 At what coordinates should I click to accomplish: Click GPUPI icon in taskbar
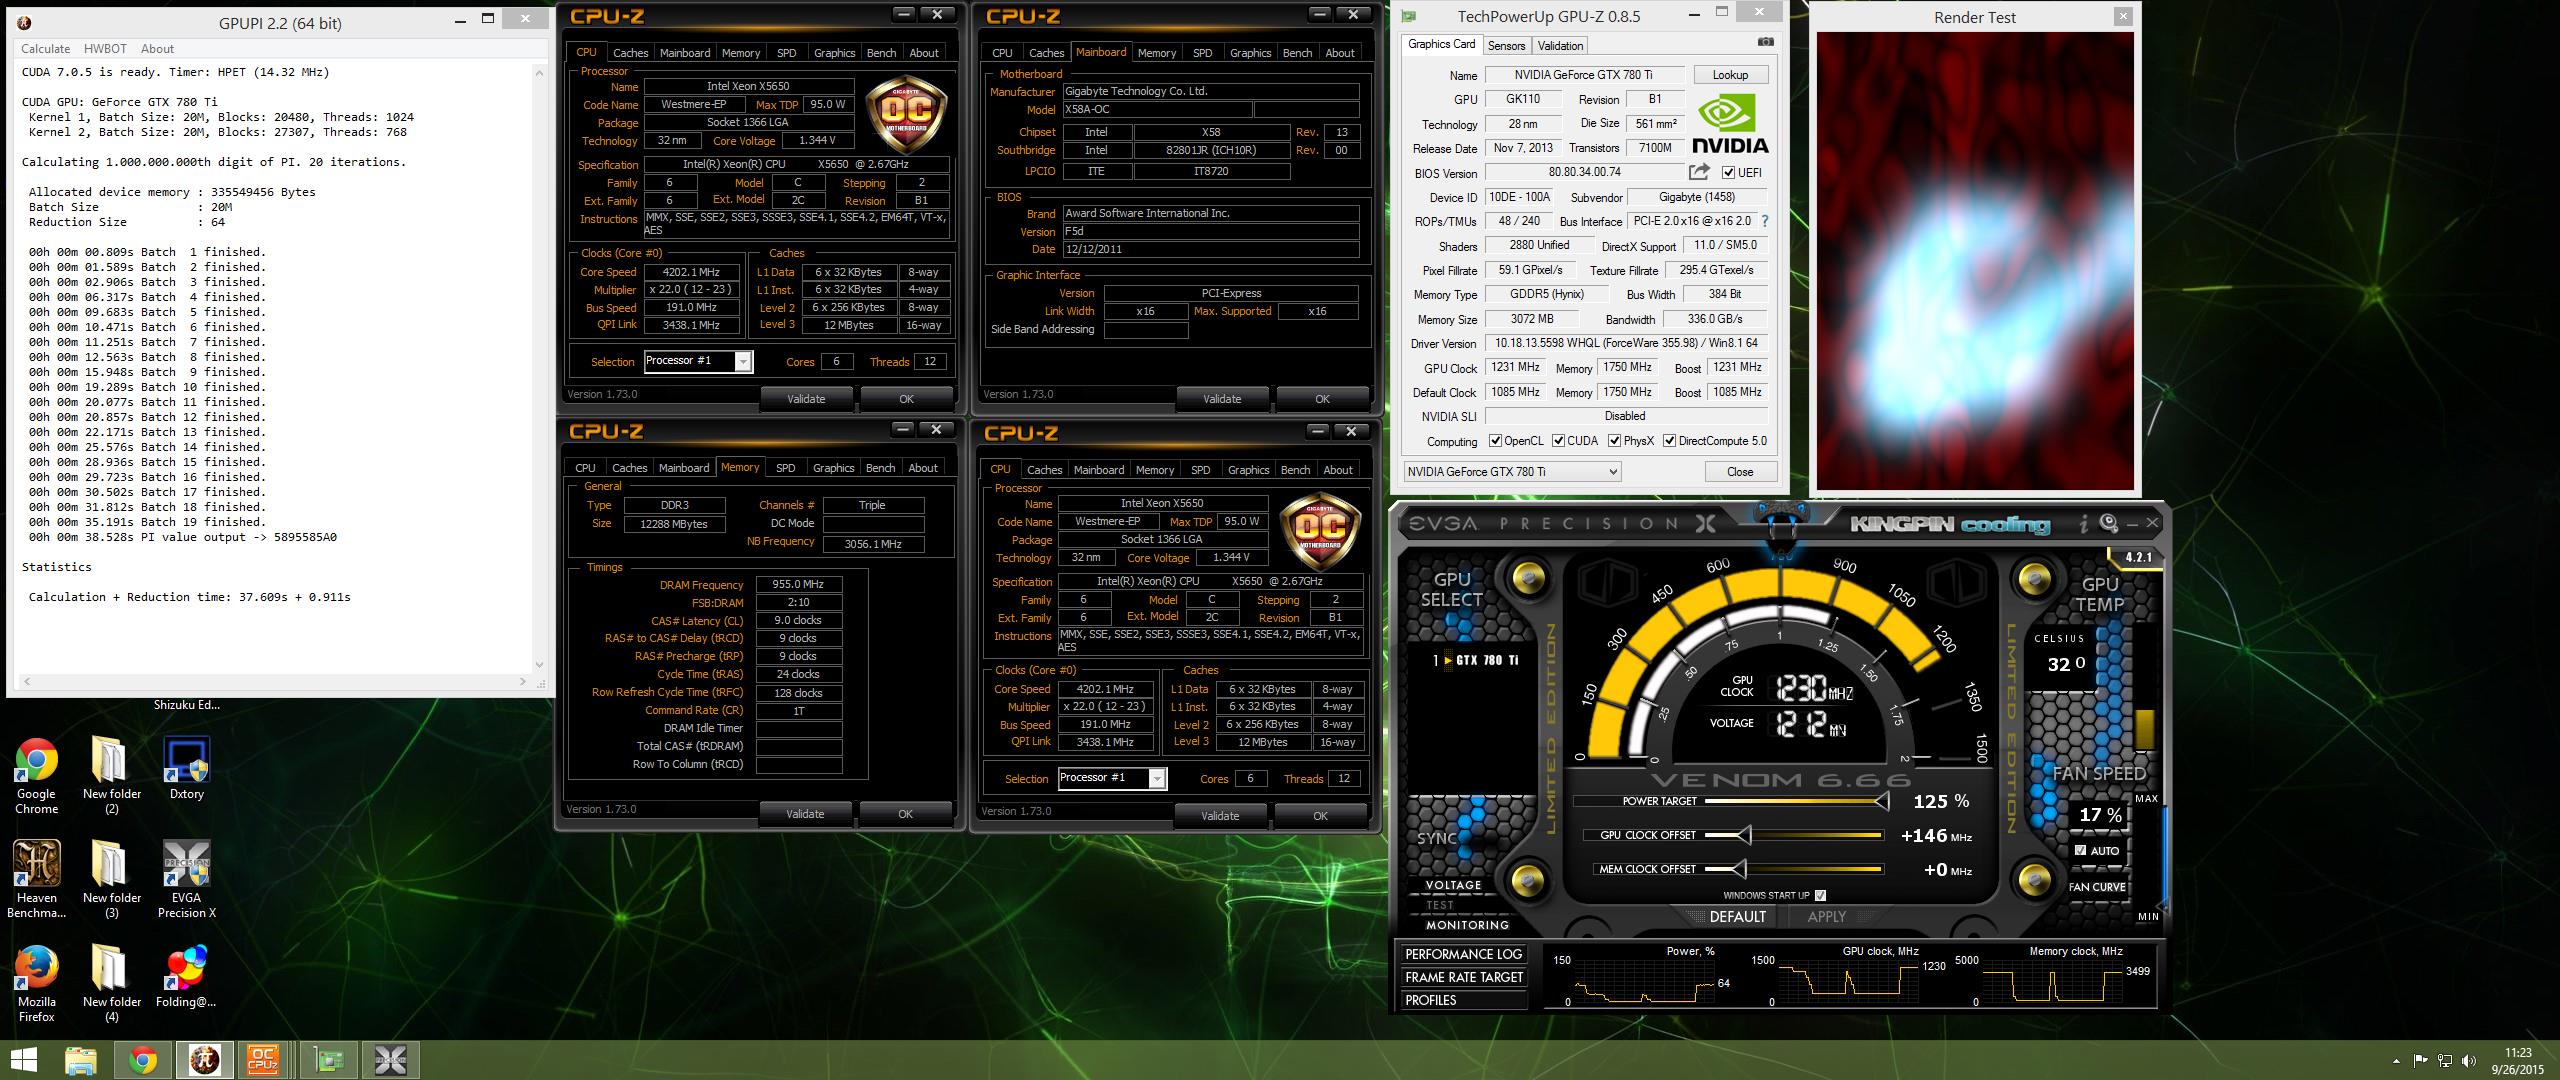click(x=205, y=1060)
